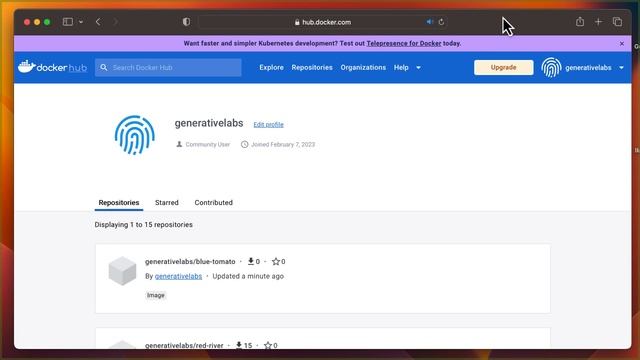Go forward with Safari forward arrow
This screenshot has height=360, width=640.
(116, 22)
